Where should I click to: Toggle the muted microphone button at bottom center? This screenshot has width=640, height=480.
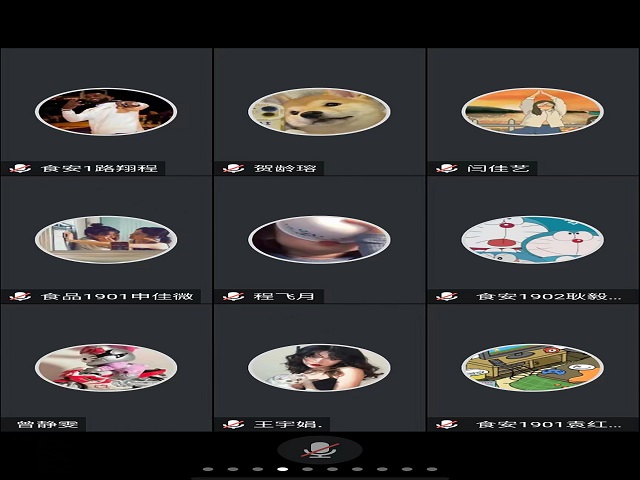click(320, 450)
